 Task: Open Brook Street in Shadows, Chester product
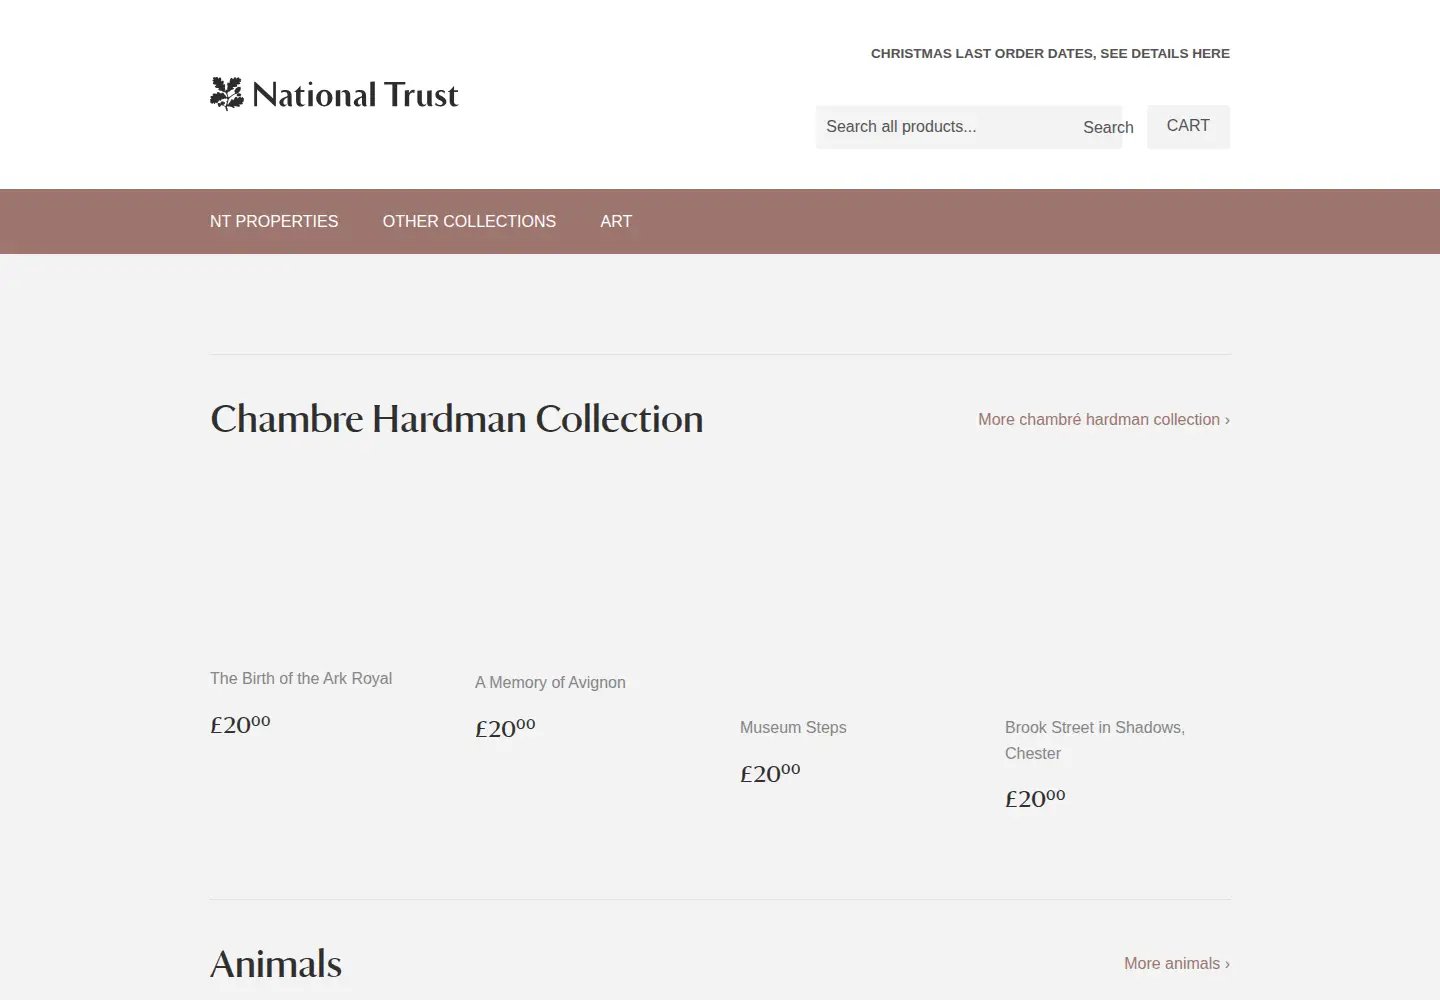coord(1095,740)
